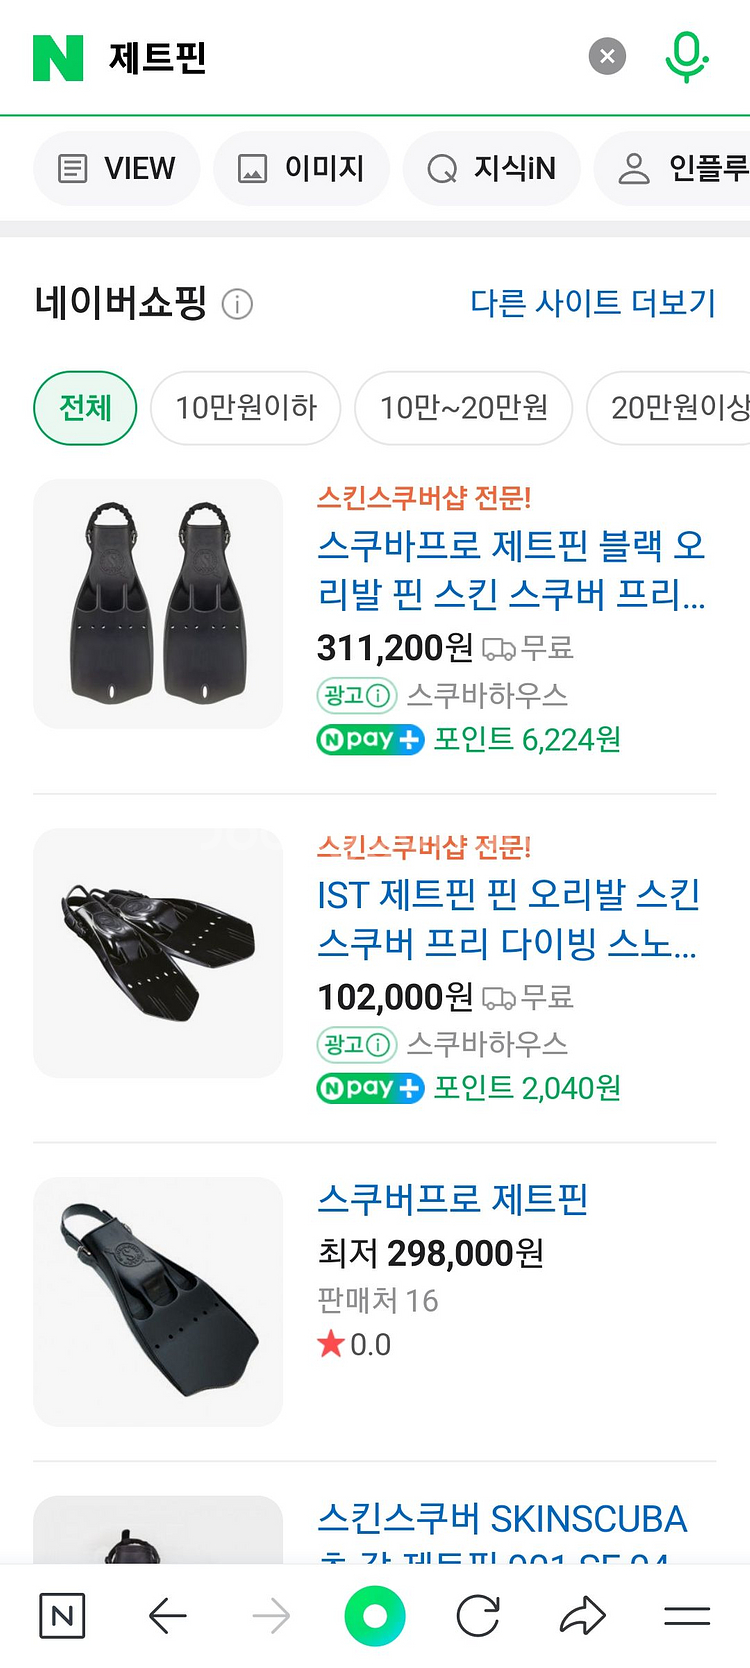The height and width of the screenshot is (1668, 750).
Task: Reload the page with the refresh icon
Action: (x=478, y=1615)
